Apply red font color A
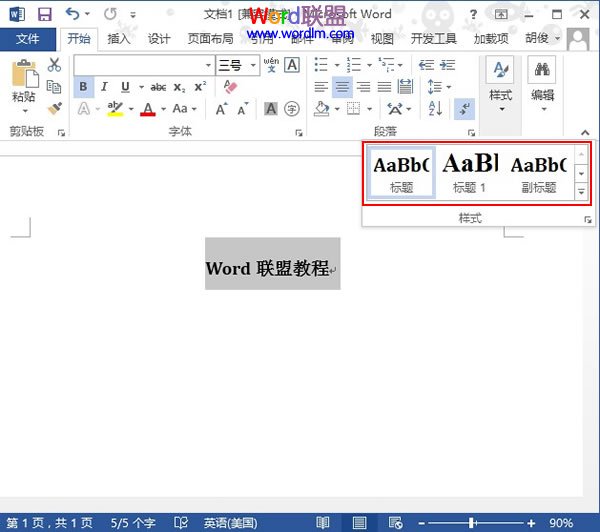The height and width of the screenshot is (532, 600). (148, 109)
